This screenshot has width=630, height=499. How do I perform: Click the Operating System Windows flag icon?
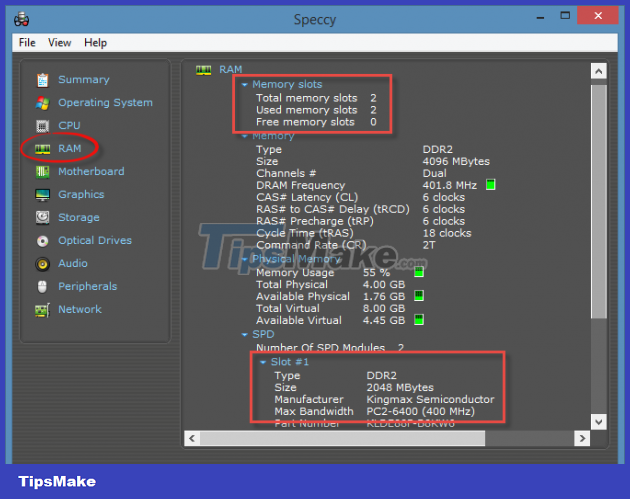pyautogui.click(x=43, y=103)
